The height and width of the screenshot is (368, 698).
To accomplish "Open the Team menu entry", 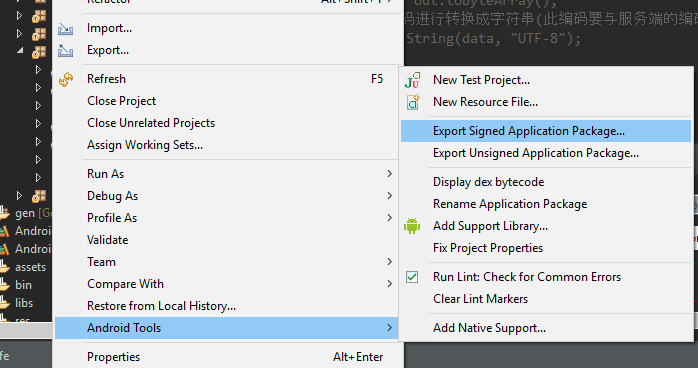I will pyautogui.click(x=101, y=262).
